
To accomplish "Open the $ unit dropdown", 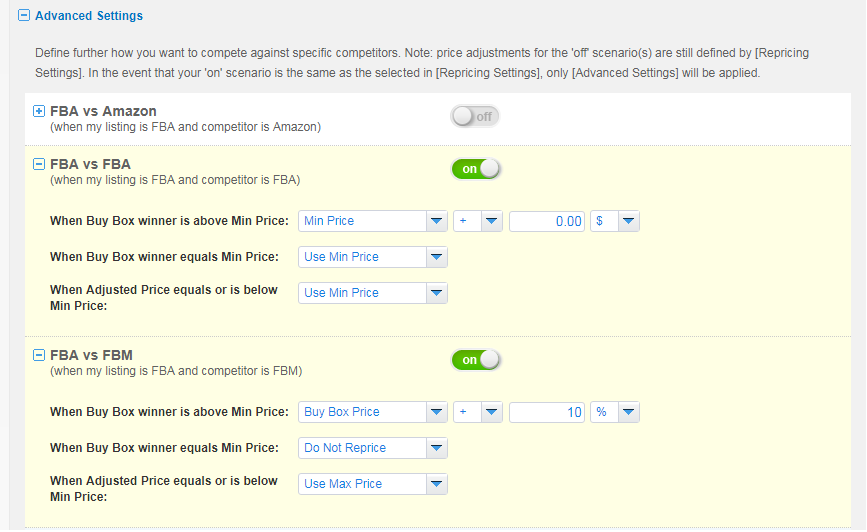I will (x=615, y=221).
